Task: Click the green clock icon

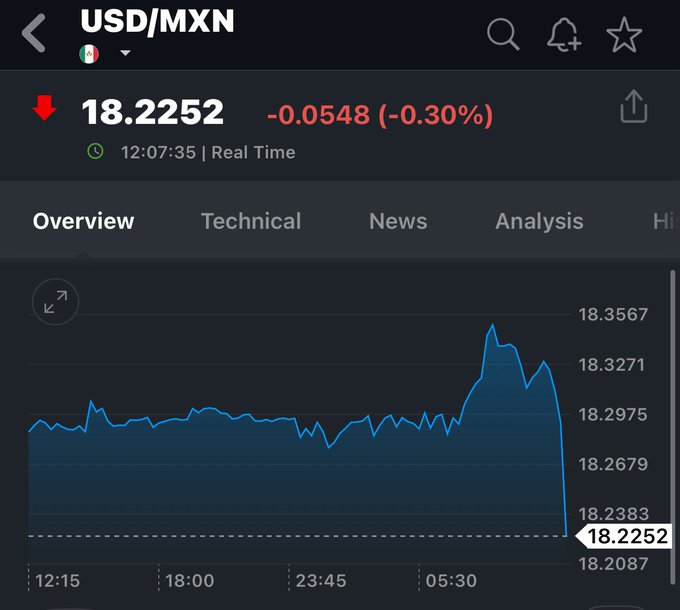Action: (96, 152)
